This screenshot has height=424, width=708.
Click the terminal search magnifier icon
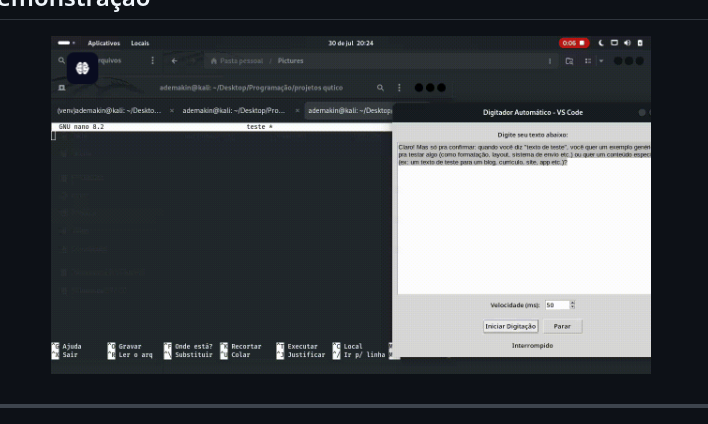click(380, 88)
